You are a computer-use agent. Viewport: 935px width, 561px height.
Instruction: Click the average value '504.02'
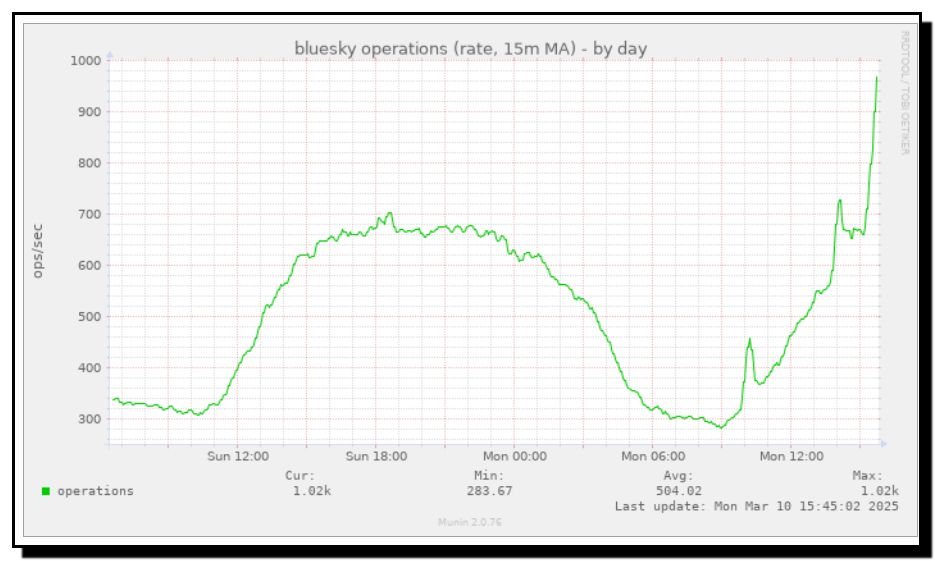(x=679, y=491)
